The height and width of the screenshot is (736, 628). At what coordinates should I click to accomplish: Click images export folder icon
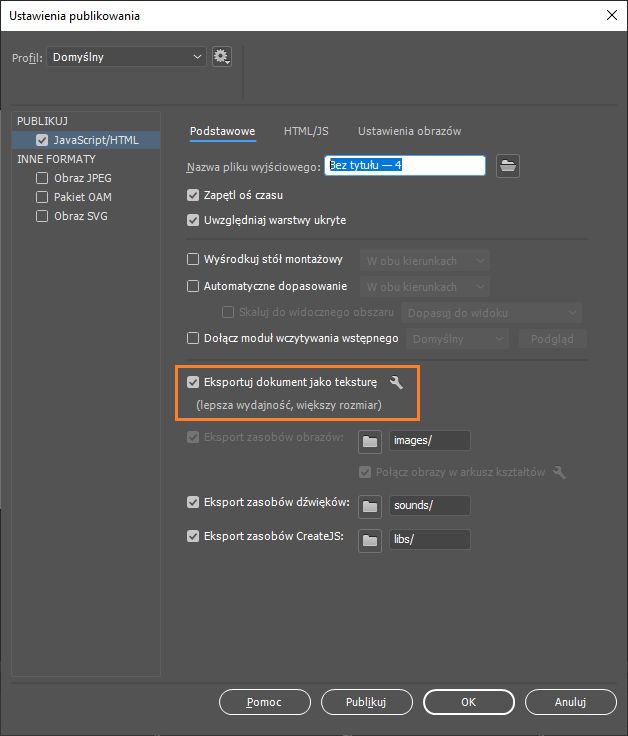(371, 440)
